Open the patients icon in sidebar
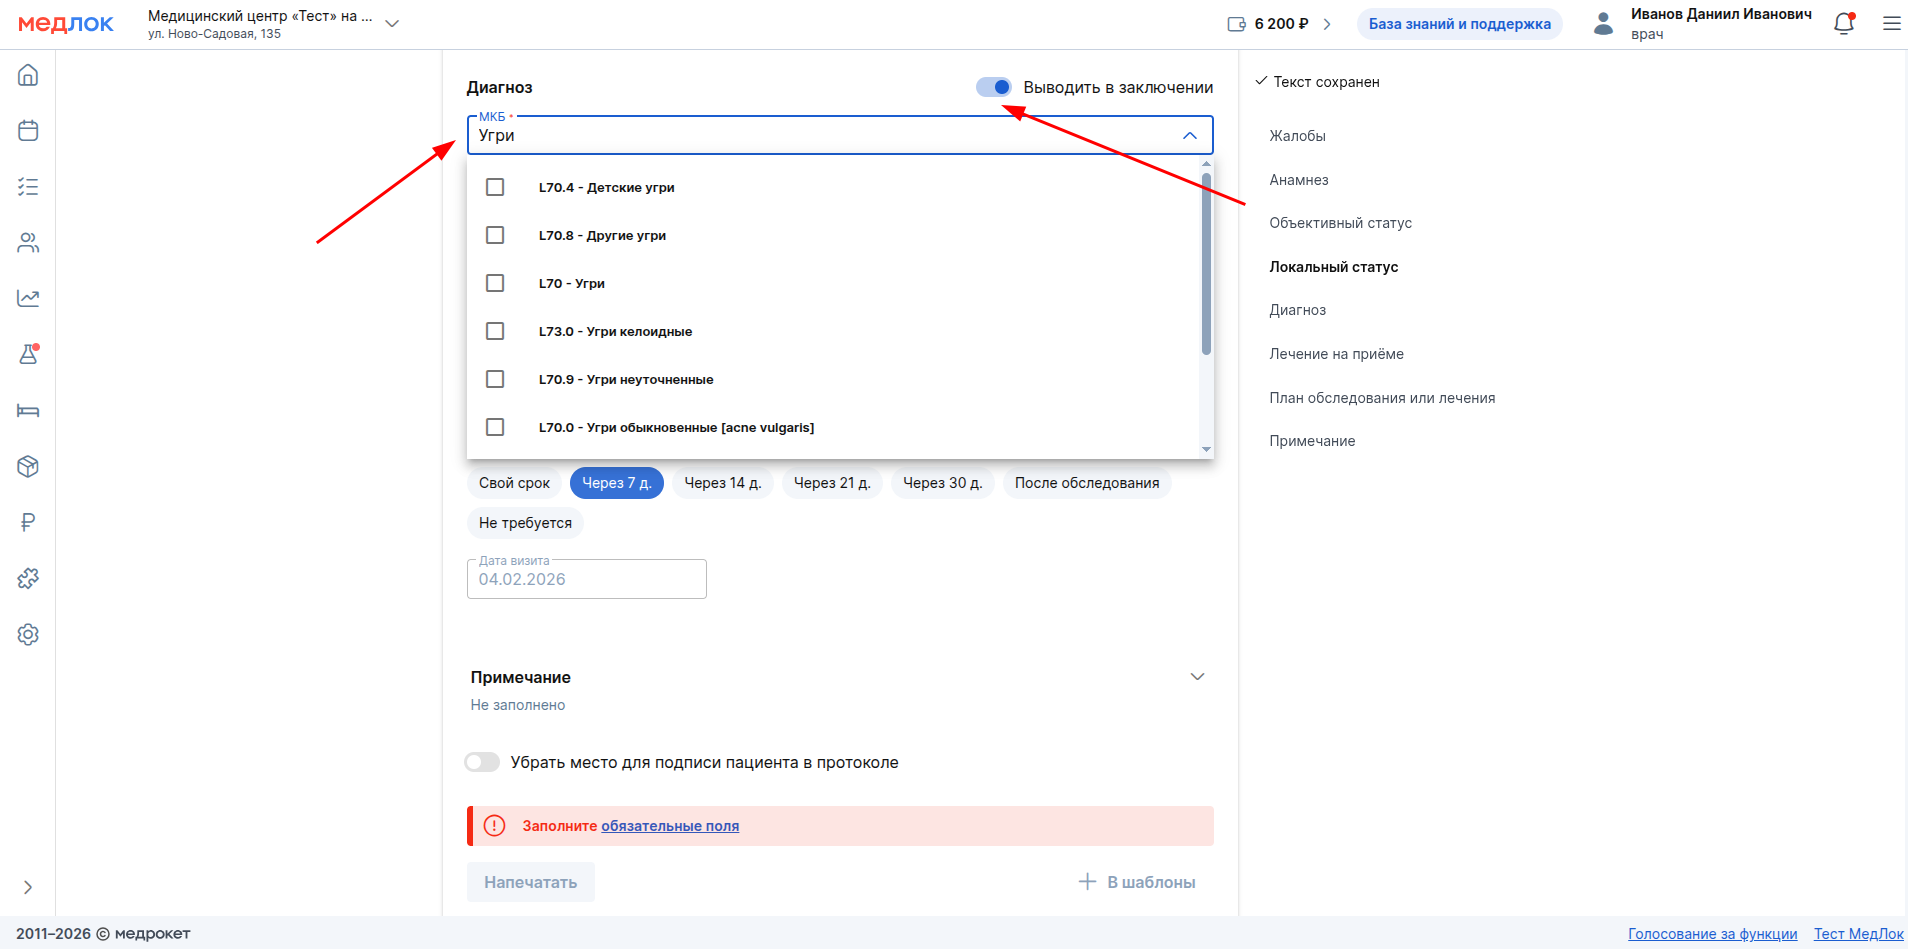 28,243
